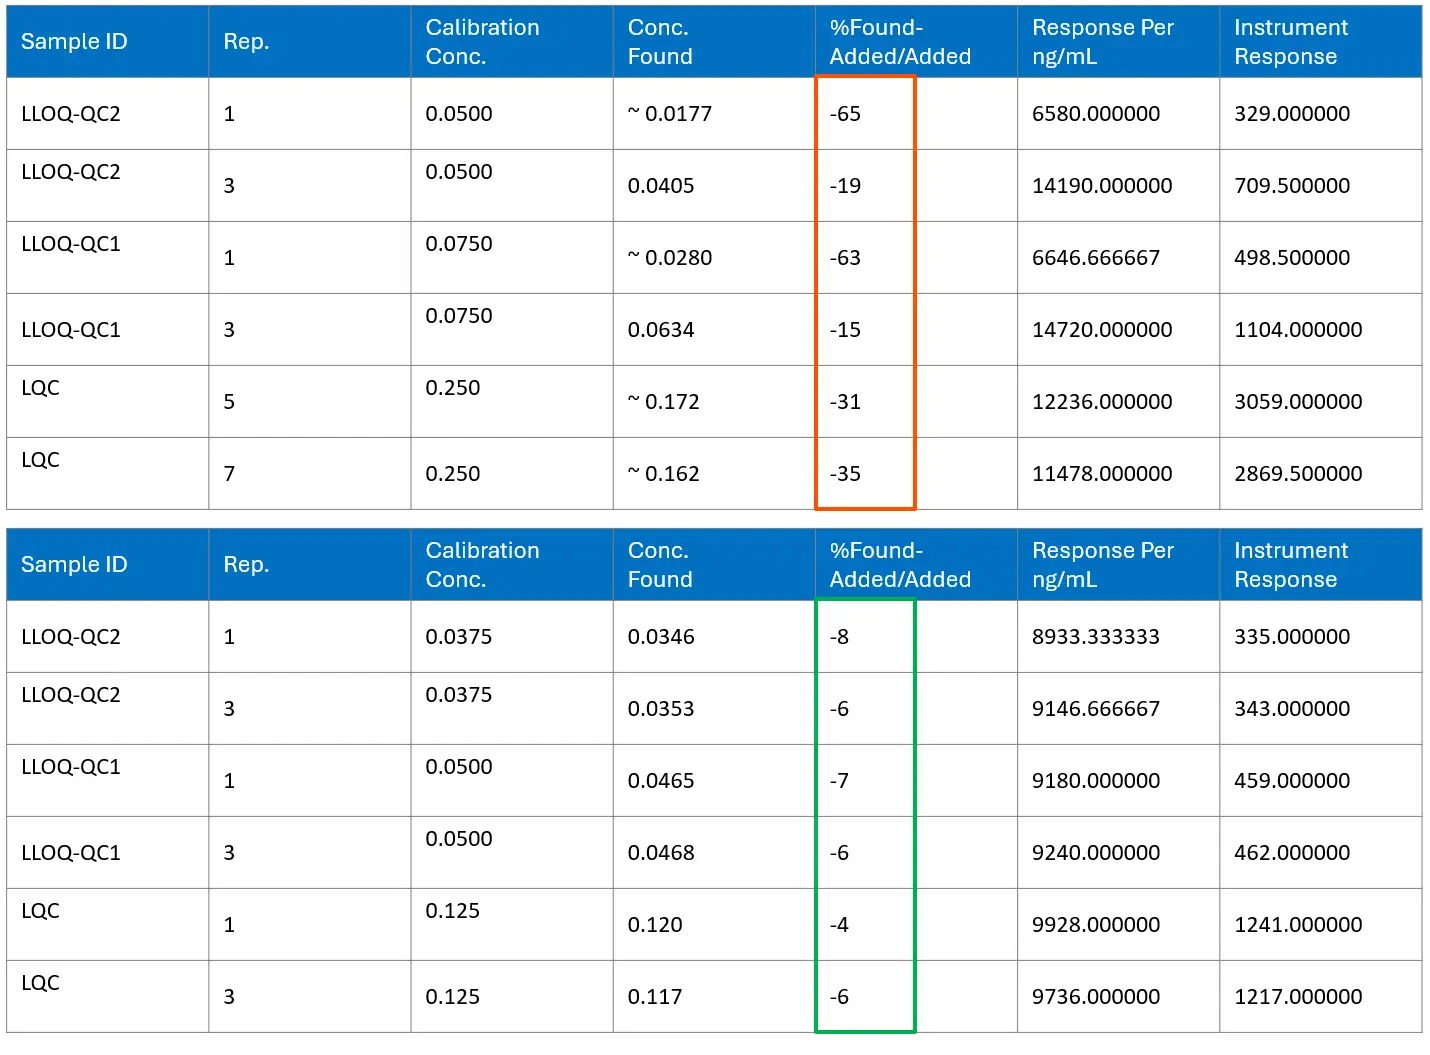Select the Conc. Found cell 0.117

coord(655,997)
